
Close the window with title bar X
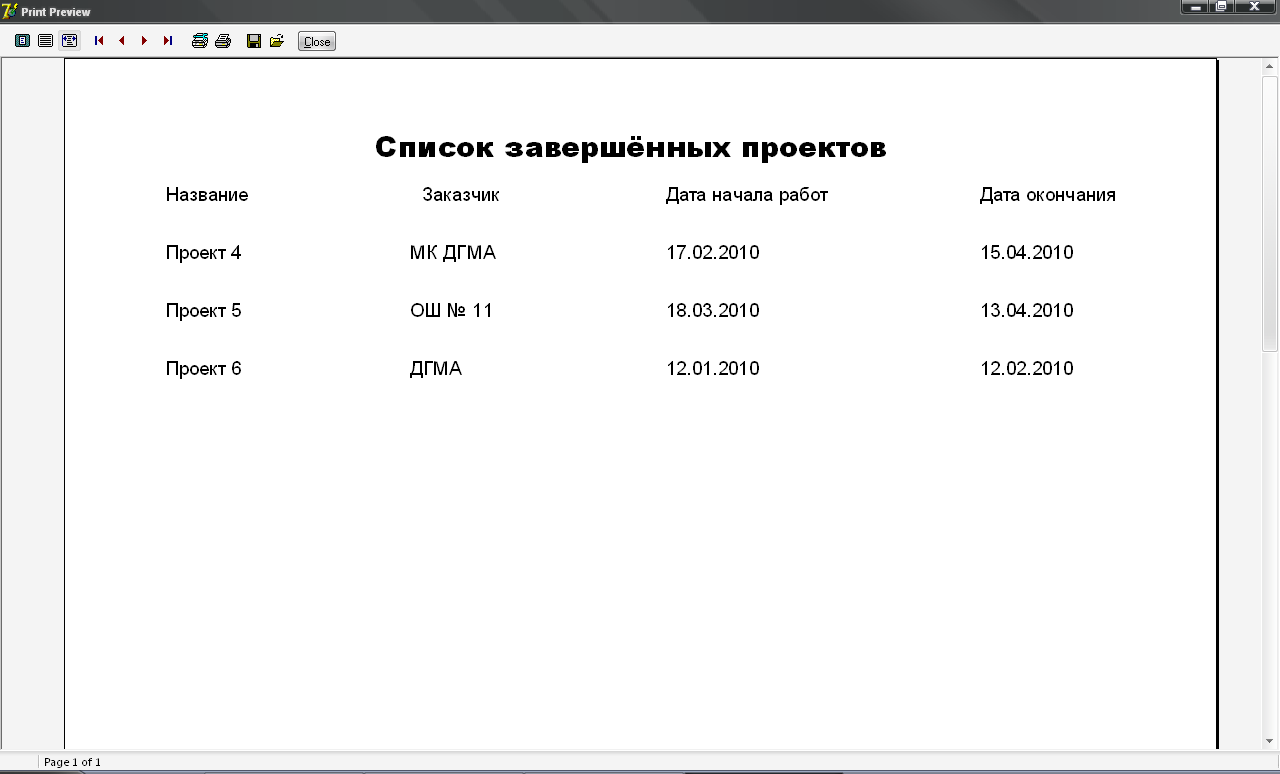point(1254,7)
